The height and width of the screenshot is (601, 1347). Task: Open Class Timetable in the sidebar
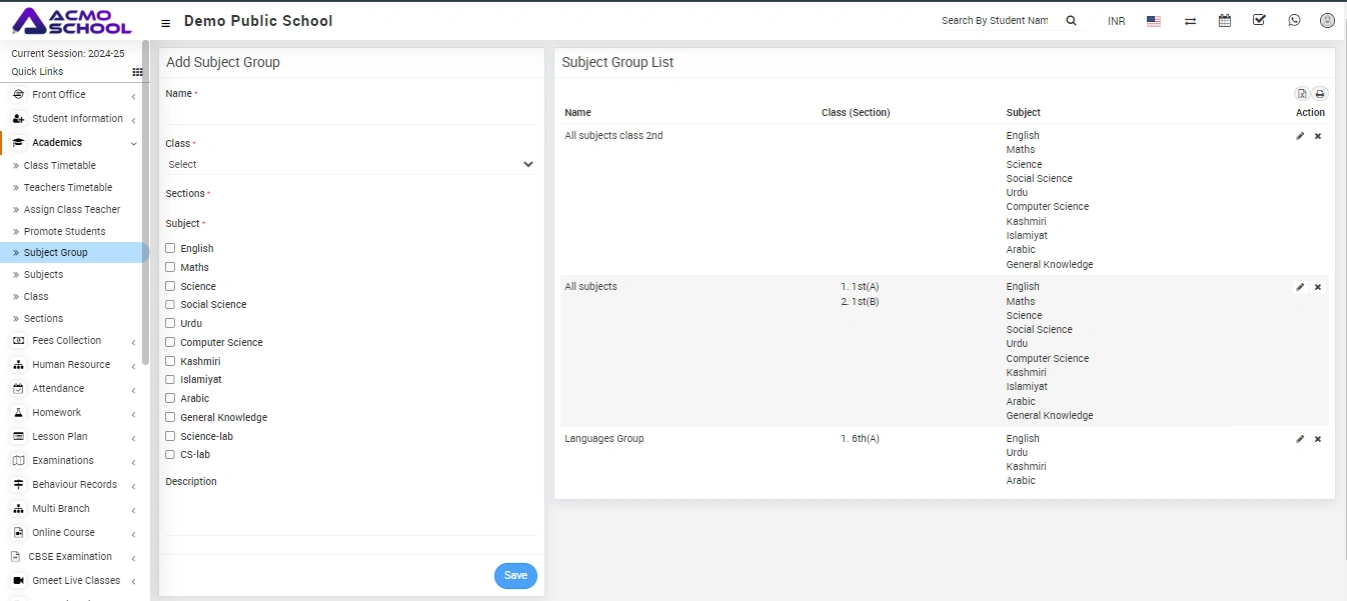pyautogui.click(x=60, y=166)
